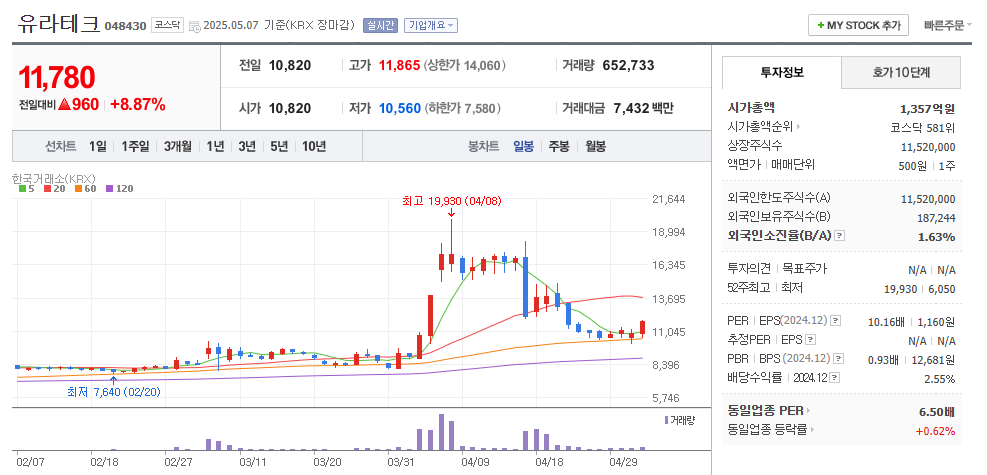Screen dimensions: 987x475
Task: Click the 투자의견 label
Action: (748, 269)
